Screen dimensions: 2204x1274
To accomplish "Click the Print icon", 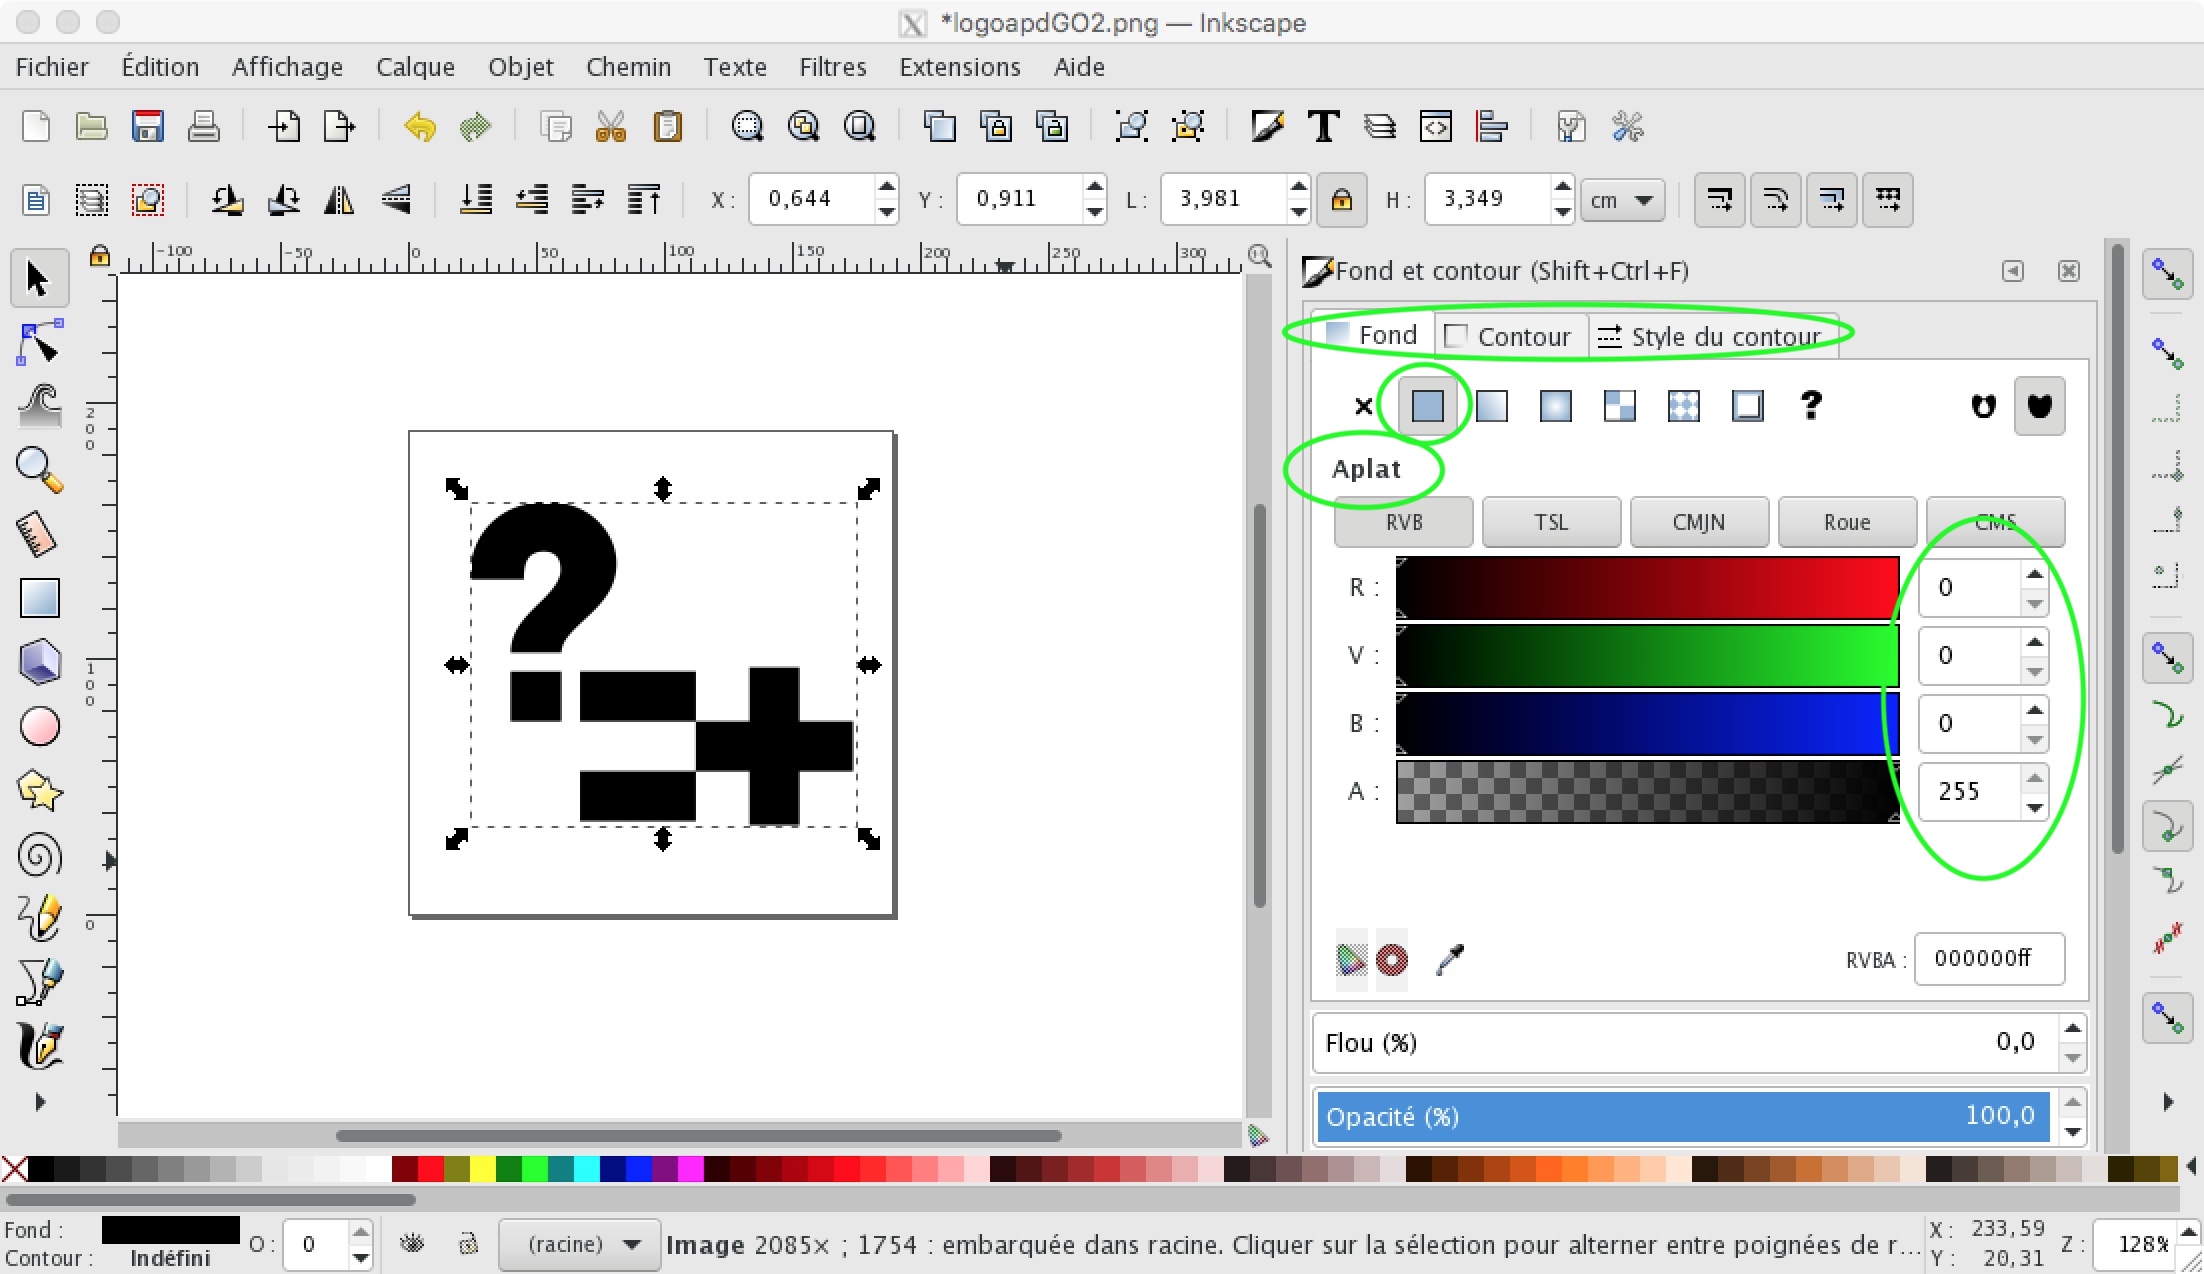I will tap(203, 127).
